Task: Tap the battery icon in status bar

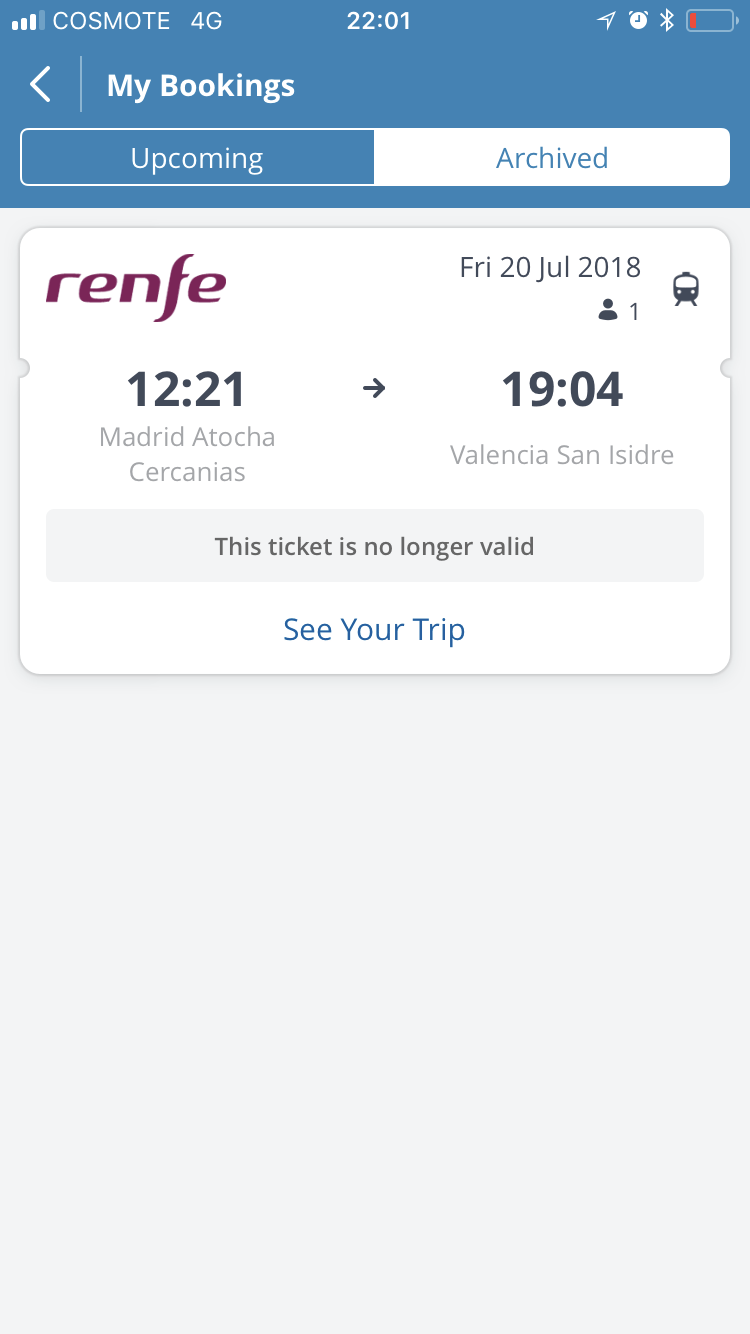Action: (x=710, y=21)
